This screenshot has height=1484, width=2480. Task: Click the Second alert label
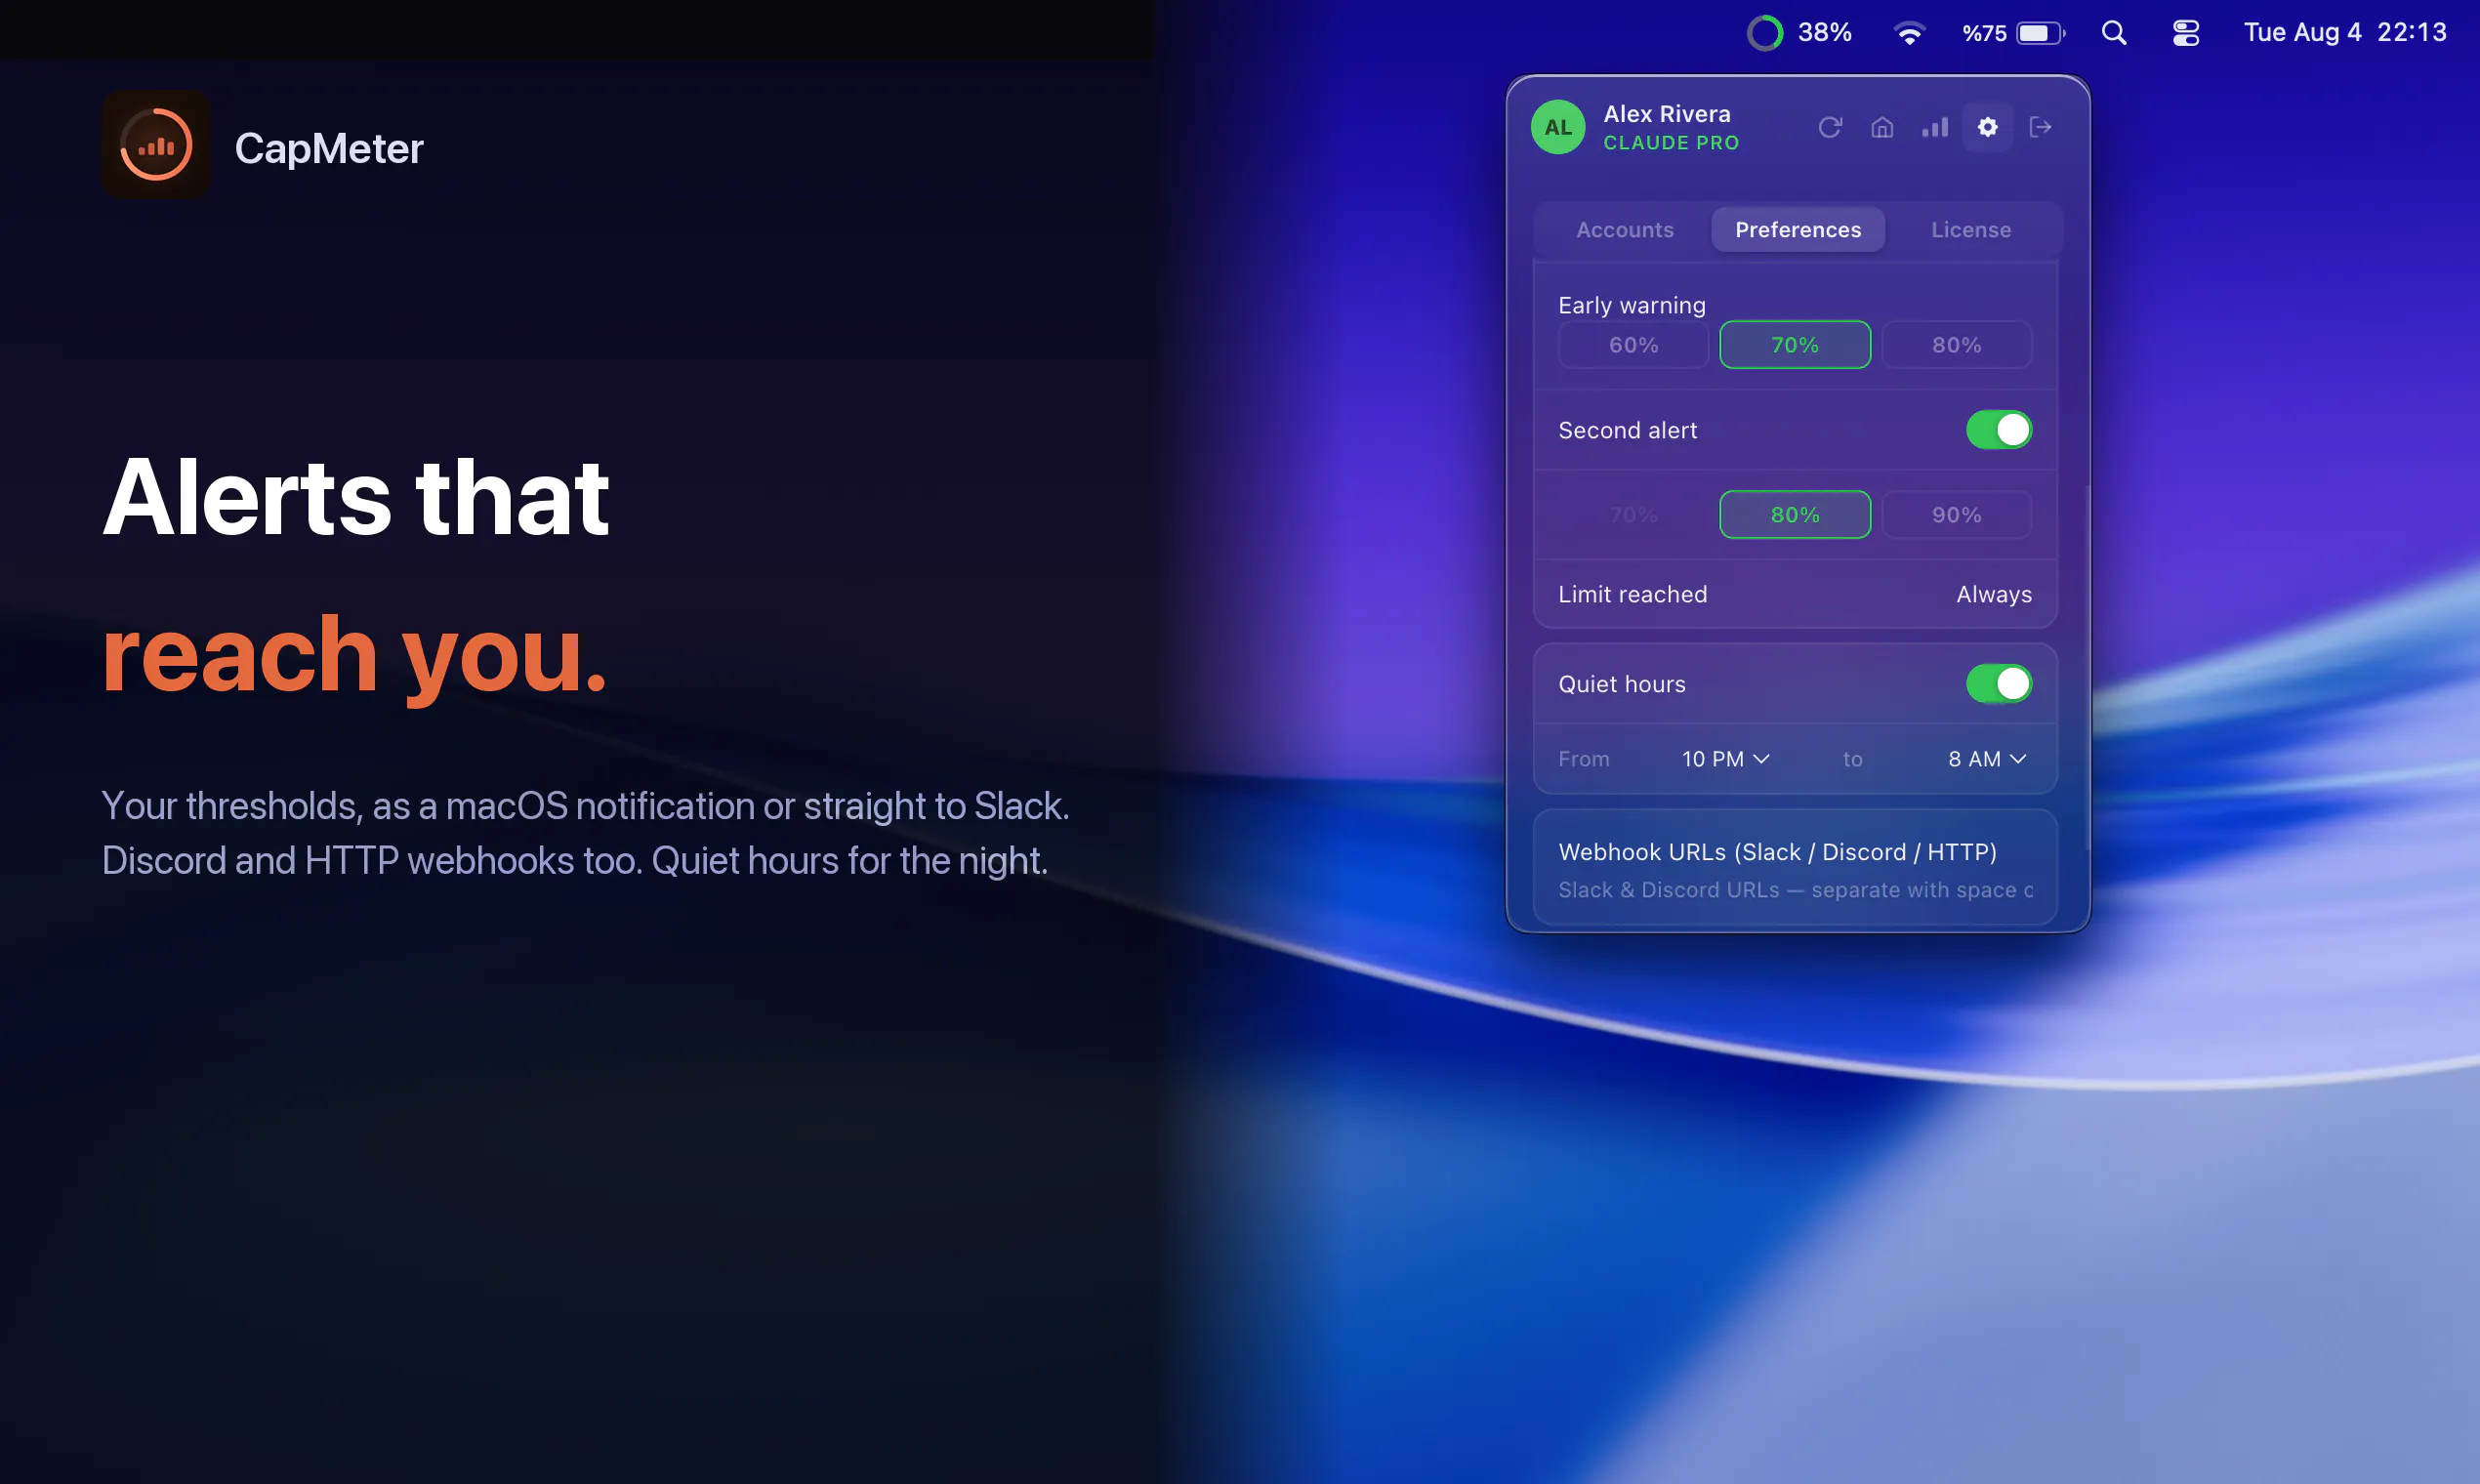1628,430
